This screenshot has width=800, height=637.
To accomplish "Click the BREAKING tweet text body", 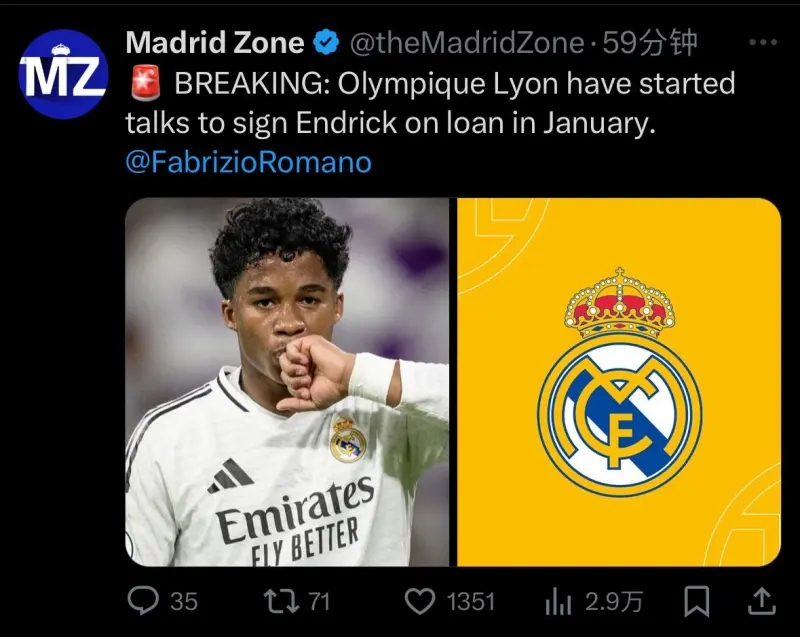I will coord(431,103).
